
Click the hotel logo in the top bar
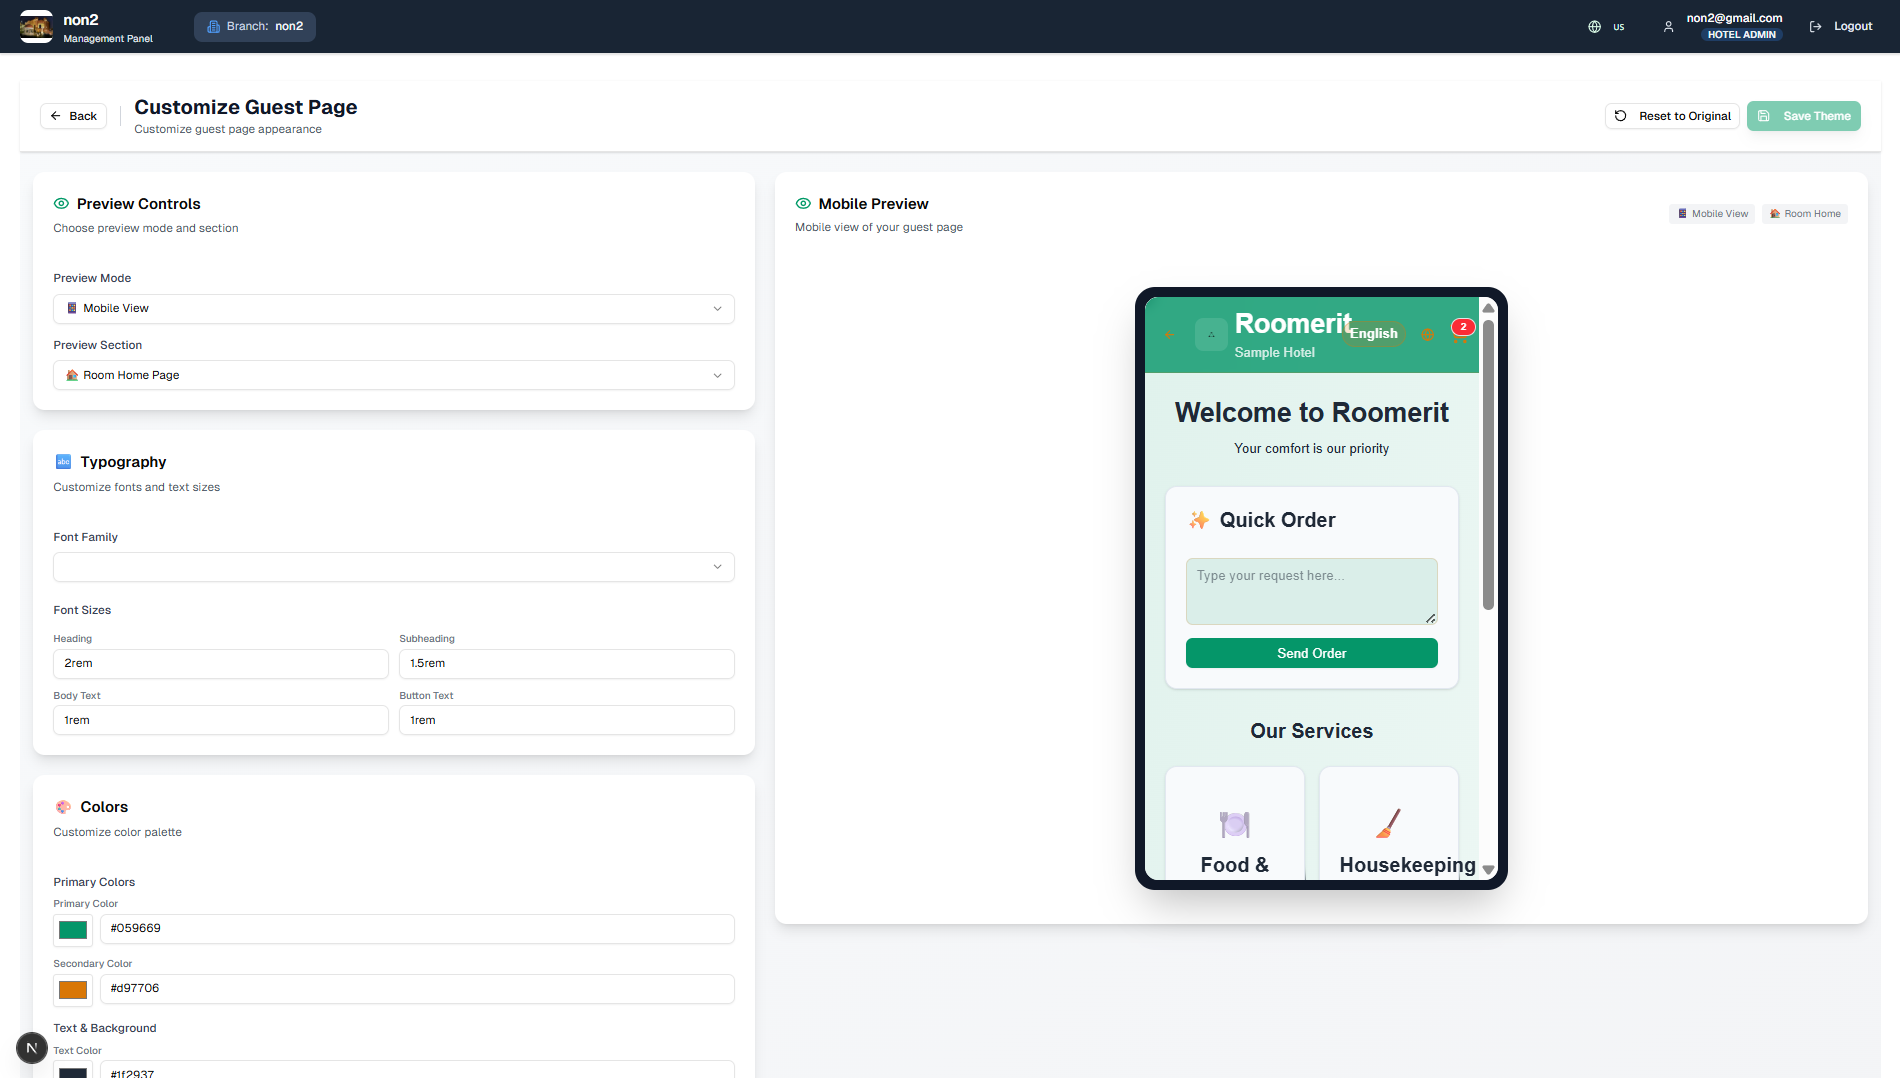point(36,26)
